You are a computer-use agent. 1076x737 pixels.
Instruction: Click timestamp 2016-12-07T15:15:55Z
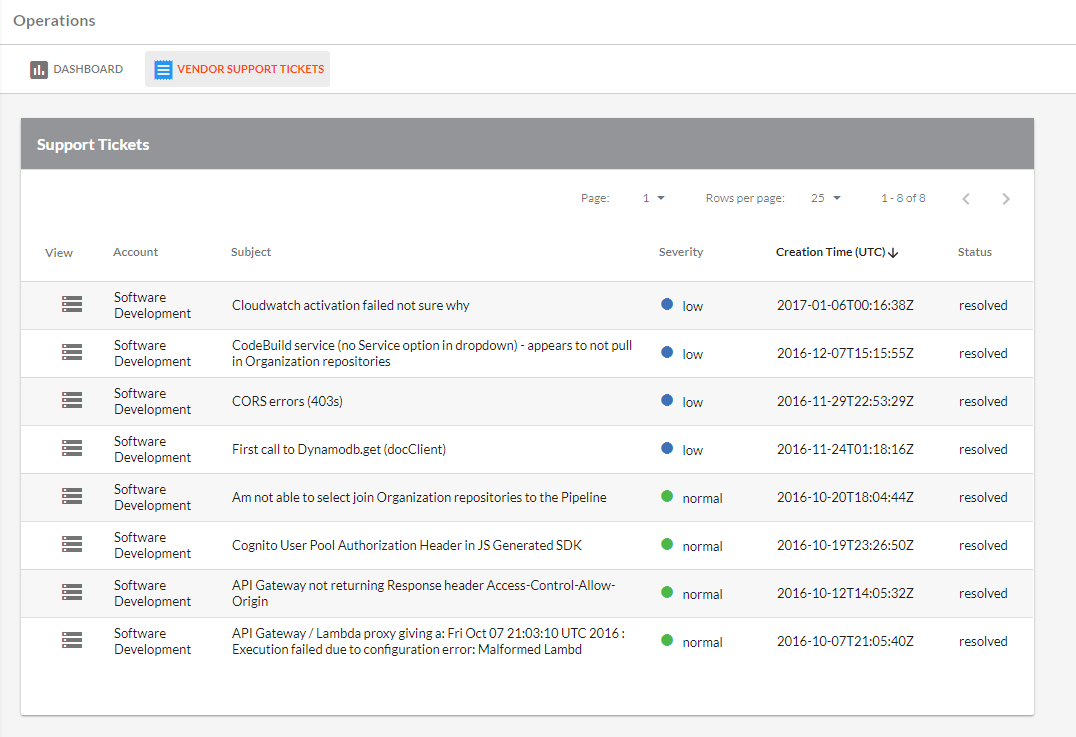845,353
